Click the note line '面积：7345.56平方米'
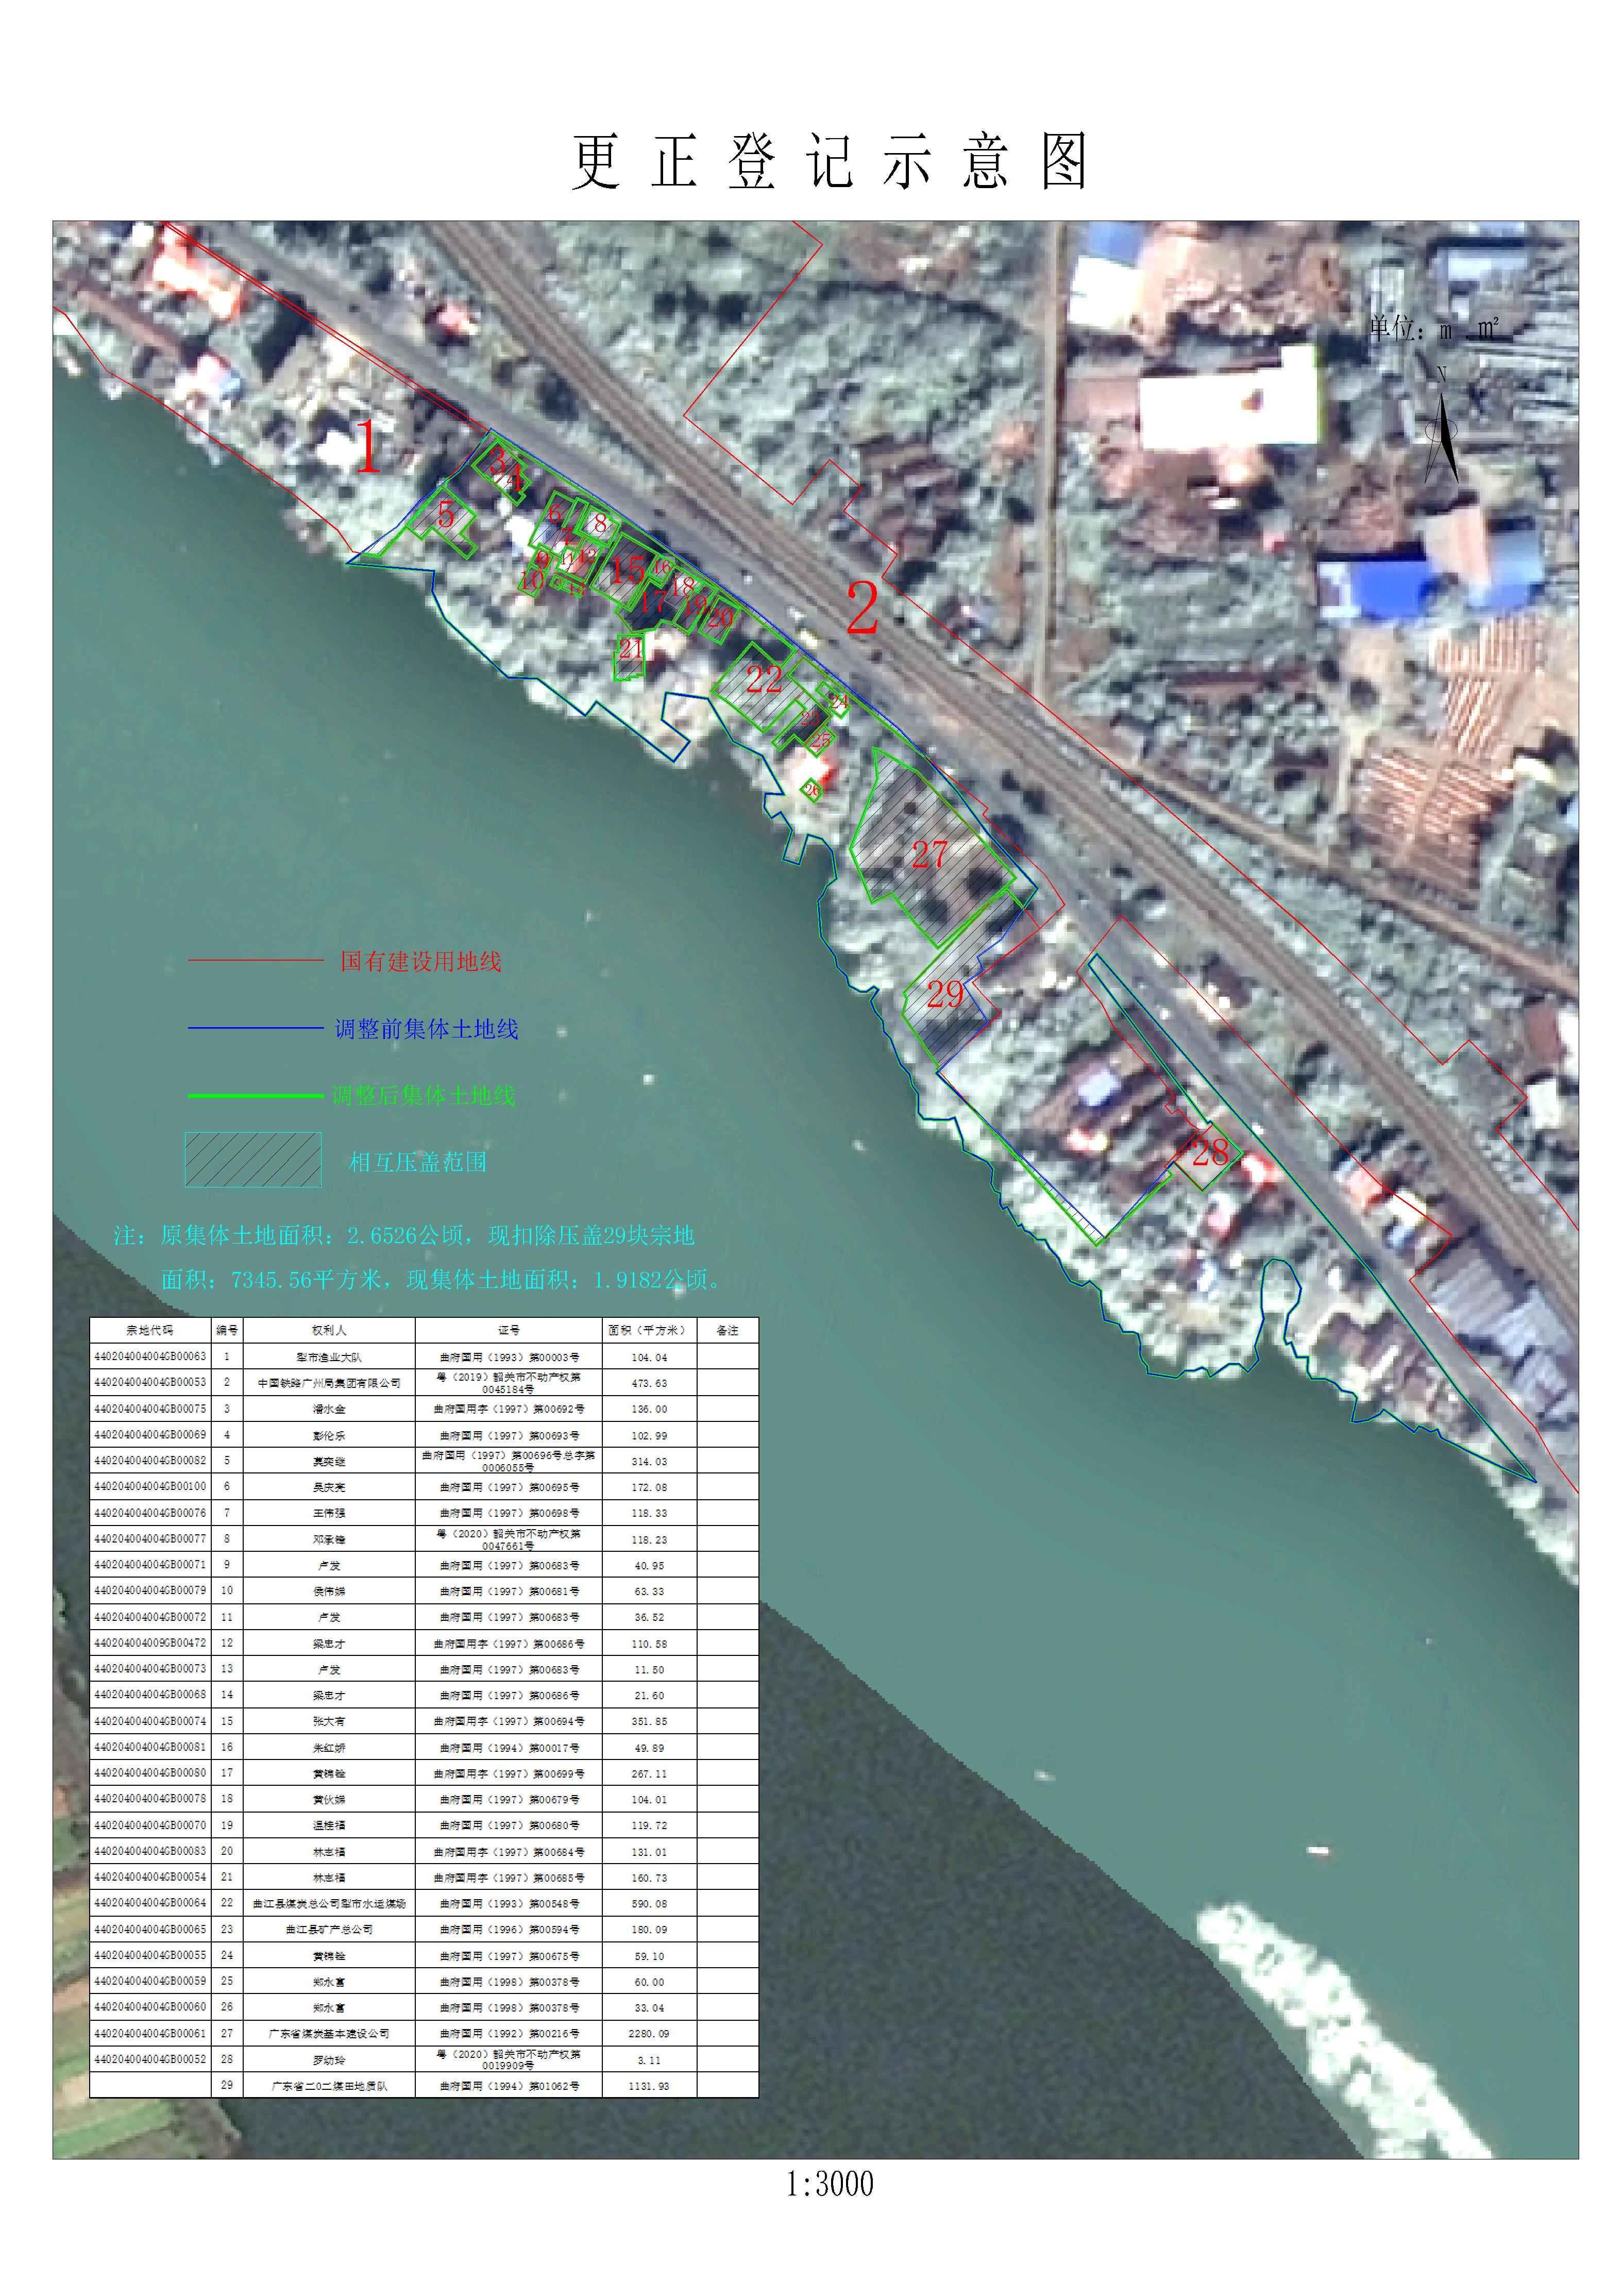Screen dimensions: 1623x2296 pyautogui.click(x=442, y=1279)
